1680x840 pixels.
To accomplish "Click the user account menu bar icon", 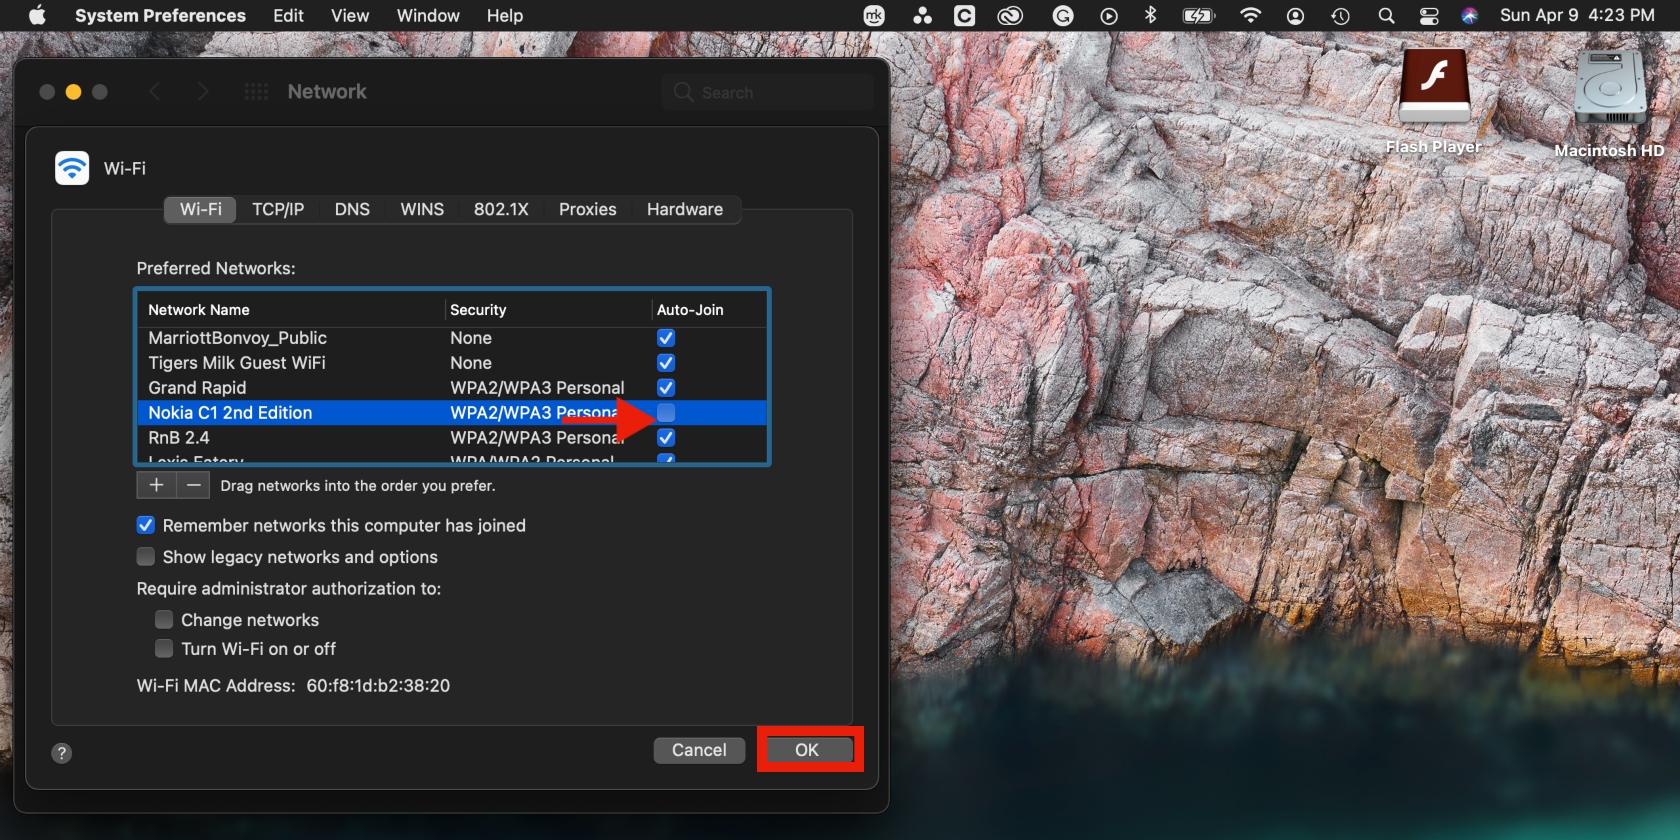I will point(1295,16).
